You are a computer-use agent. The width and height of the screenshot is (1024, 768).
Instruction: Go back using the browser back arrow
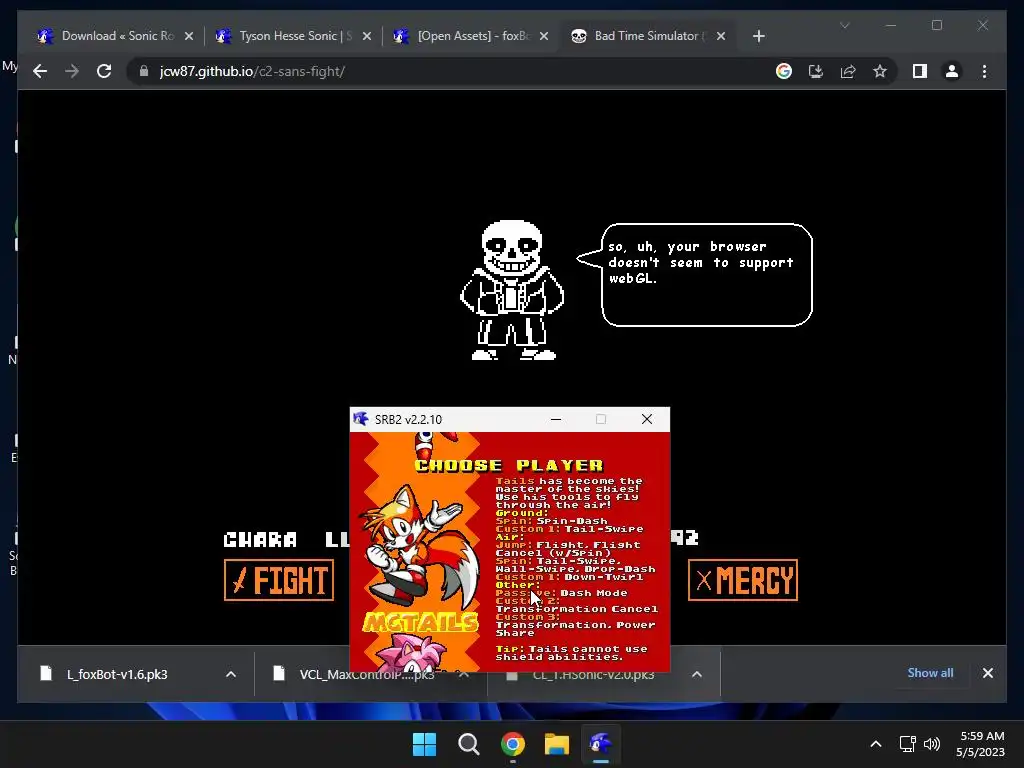40,71
